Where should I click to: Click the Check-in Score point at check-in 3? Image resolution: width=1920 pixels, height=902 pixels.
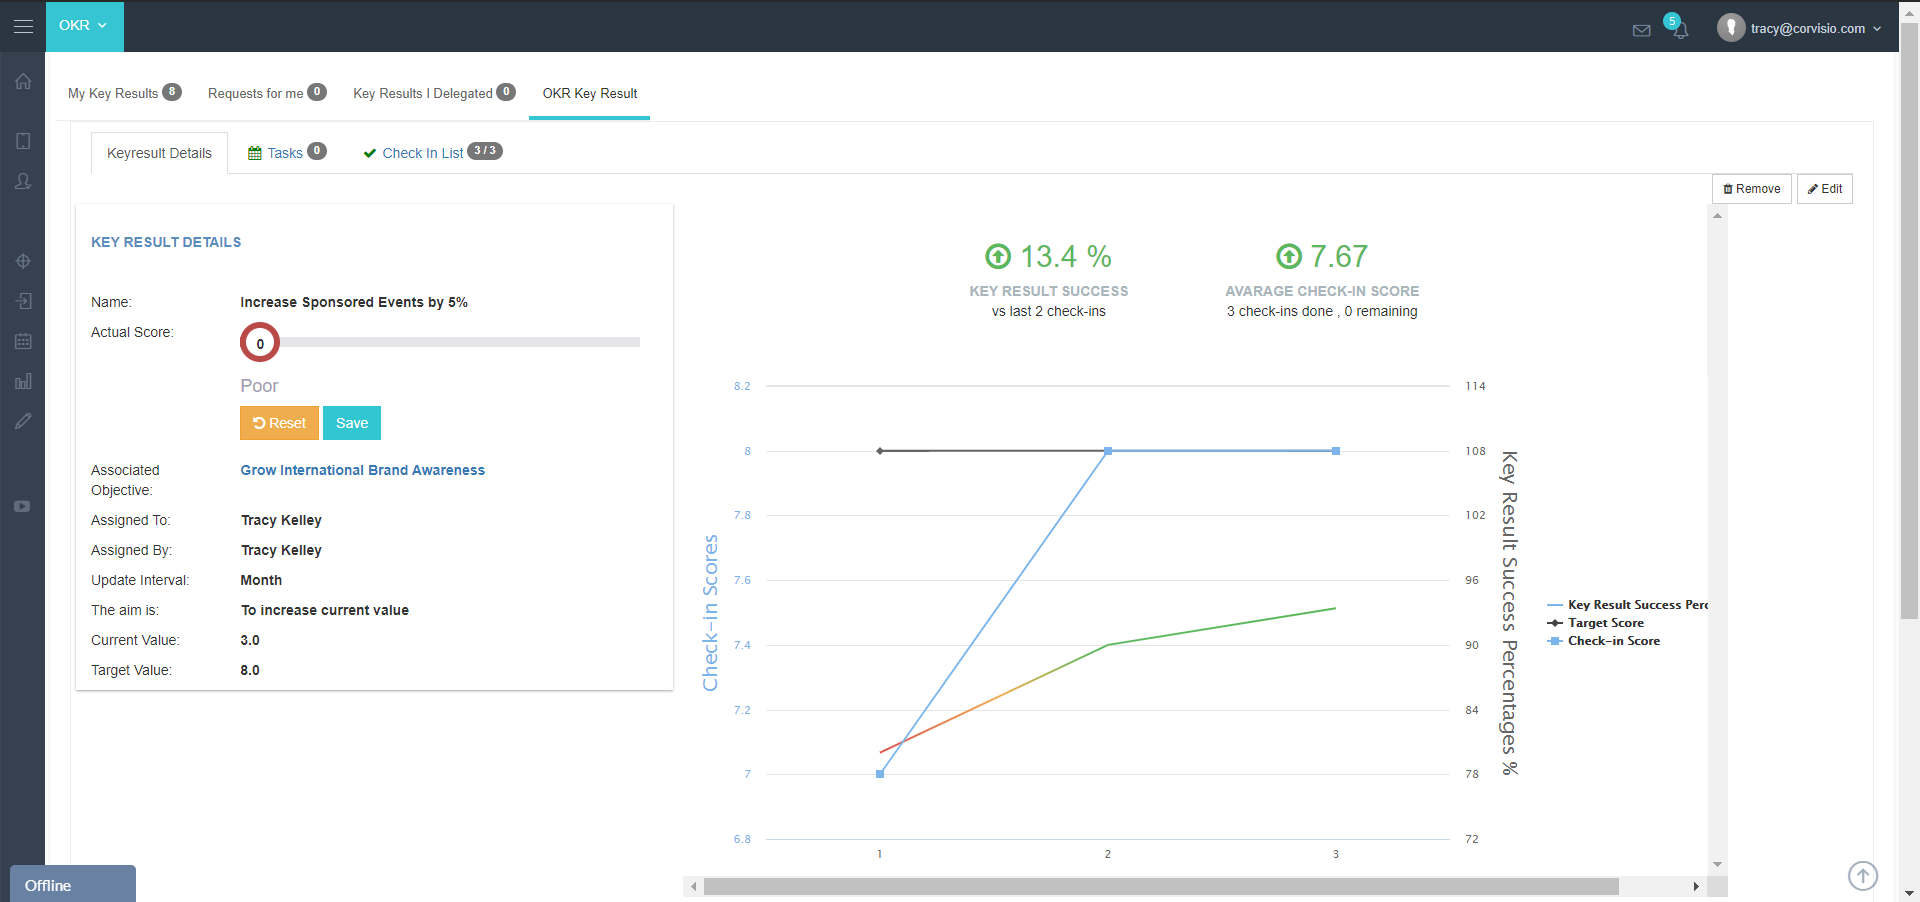pyautogui.click(x=1336, y=451)
